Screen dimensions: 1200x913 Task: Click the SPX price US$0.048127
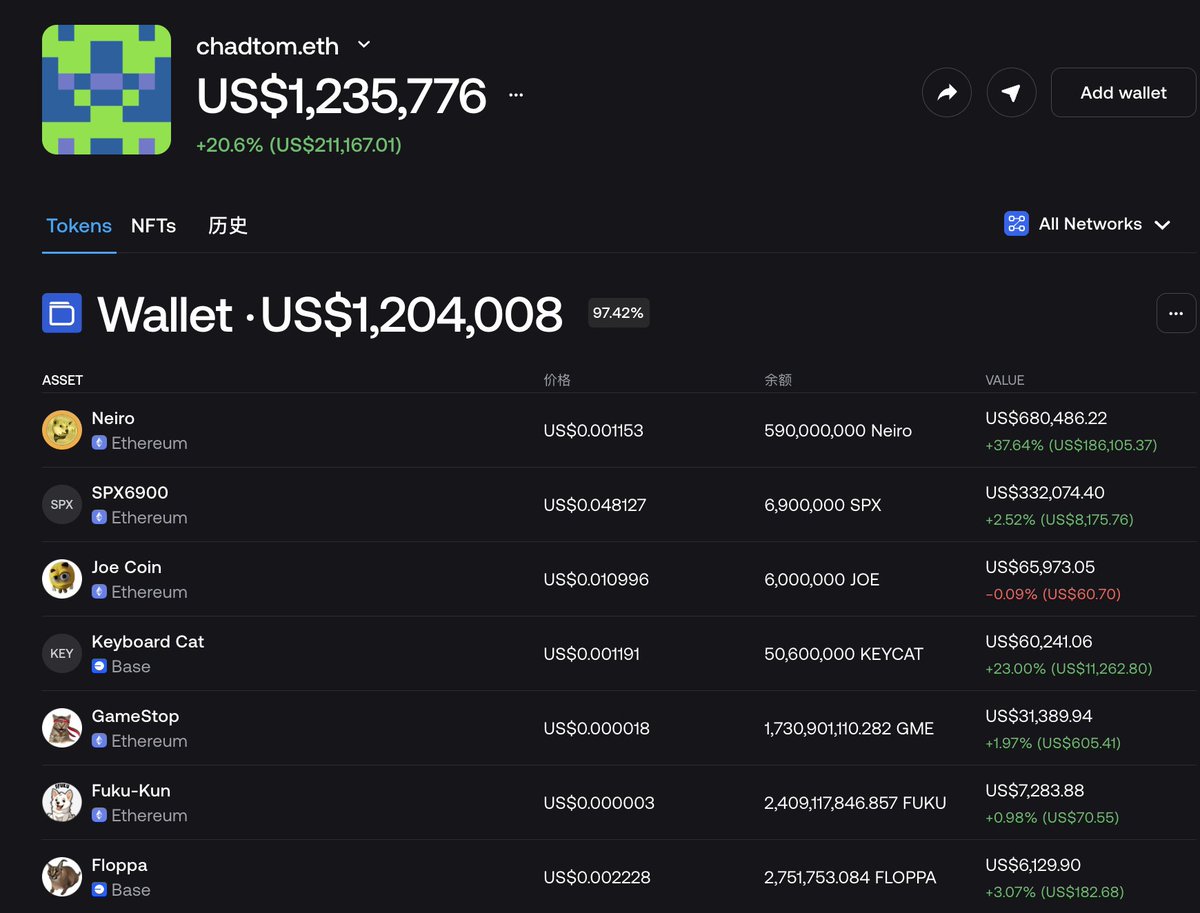595,505
